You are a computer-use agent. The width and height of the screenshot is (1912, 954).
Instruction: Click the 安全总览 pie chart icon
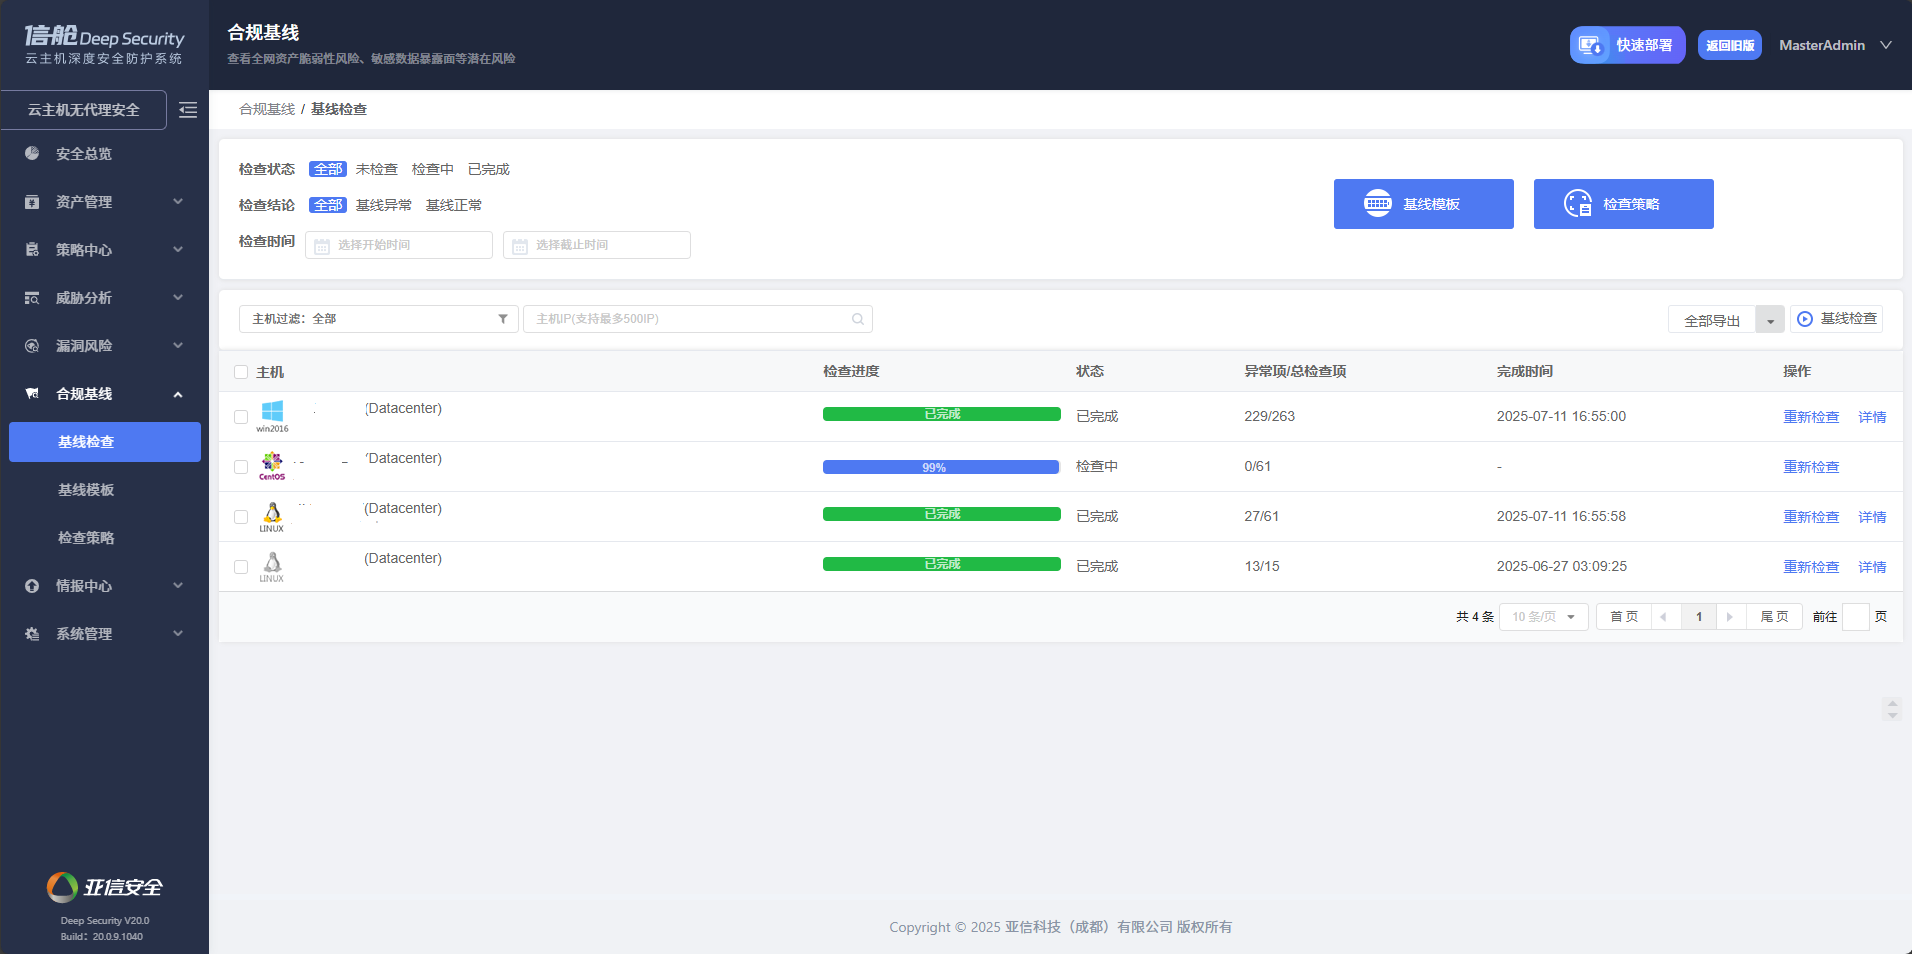click(32, 153)
